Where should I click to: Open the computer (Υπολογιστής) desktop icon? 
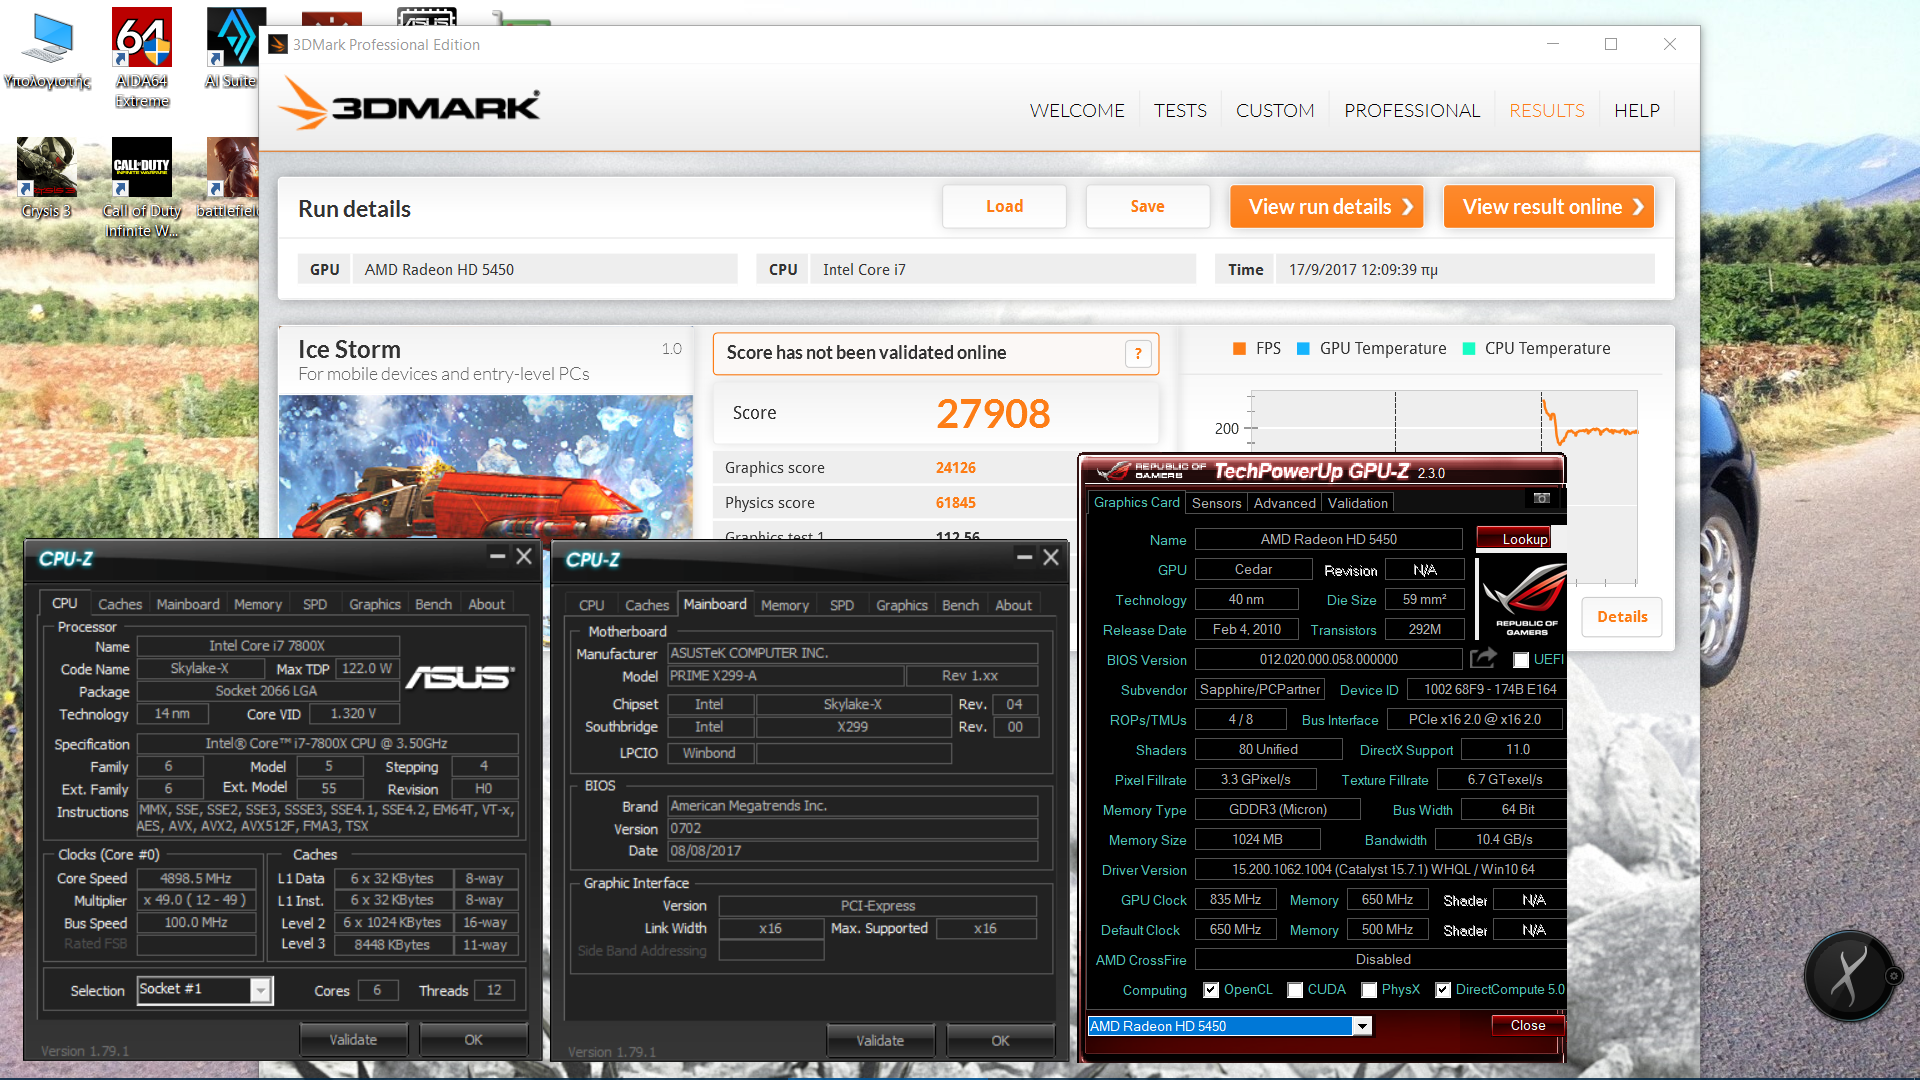47,50
